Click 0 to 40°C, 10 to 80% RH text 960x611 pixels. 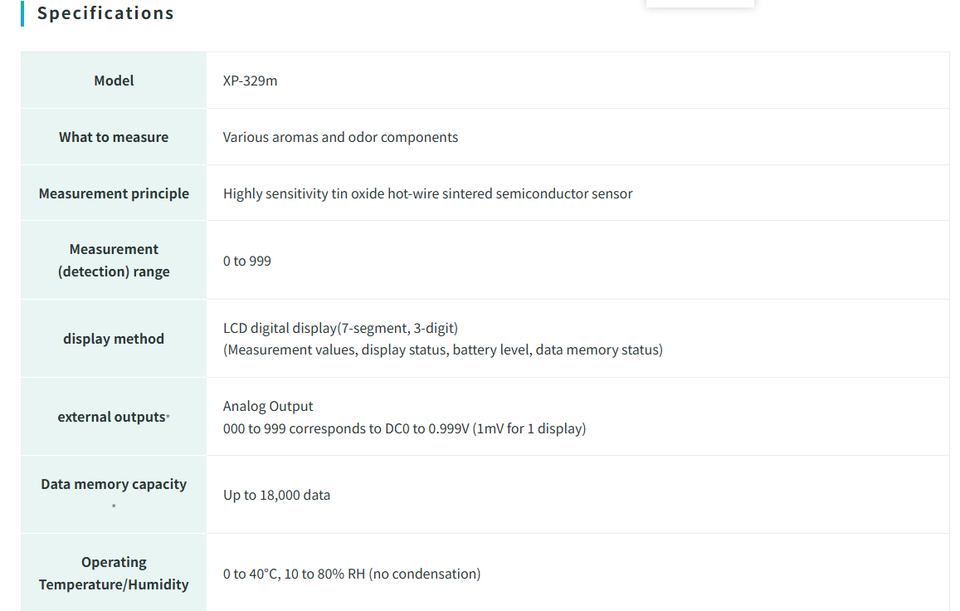point(351,574)
